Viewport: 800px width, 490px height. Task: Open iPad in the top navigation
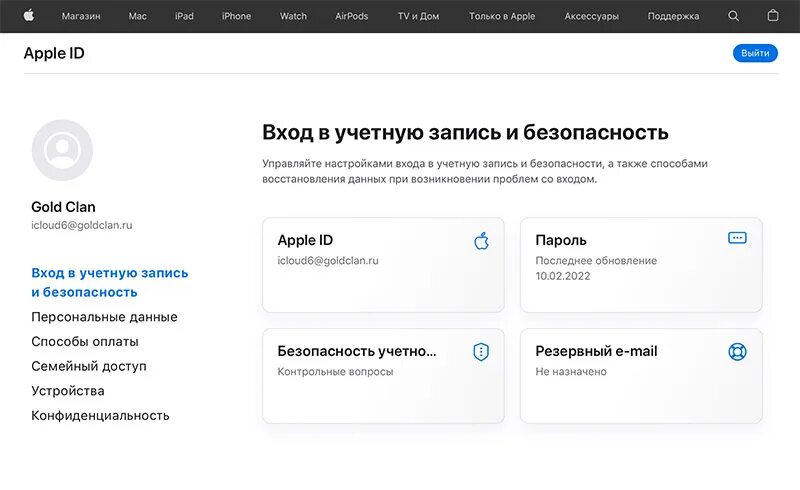184,16
